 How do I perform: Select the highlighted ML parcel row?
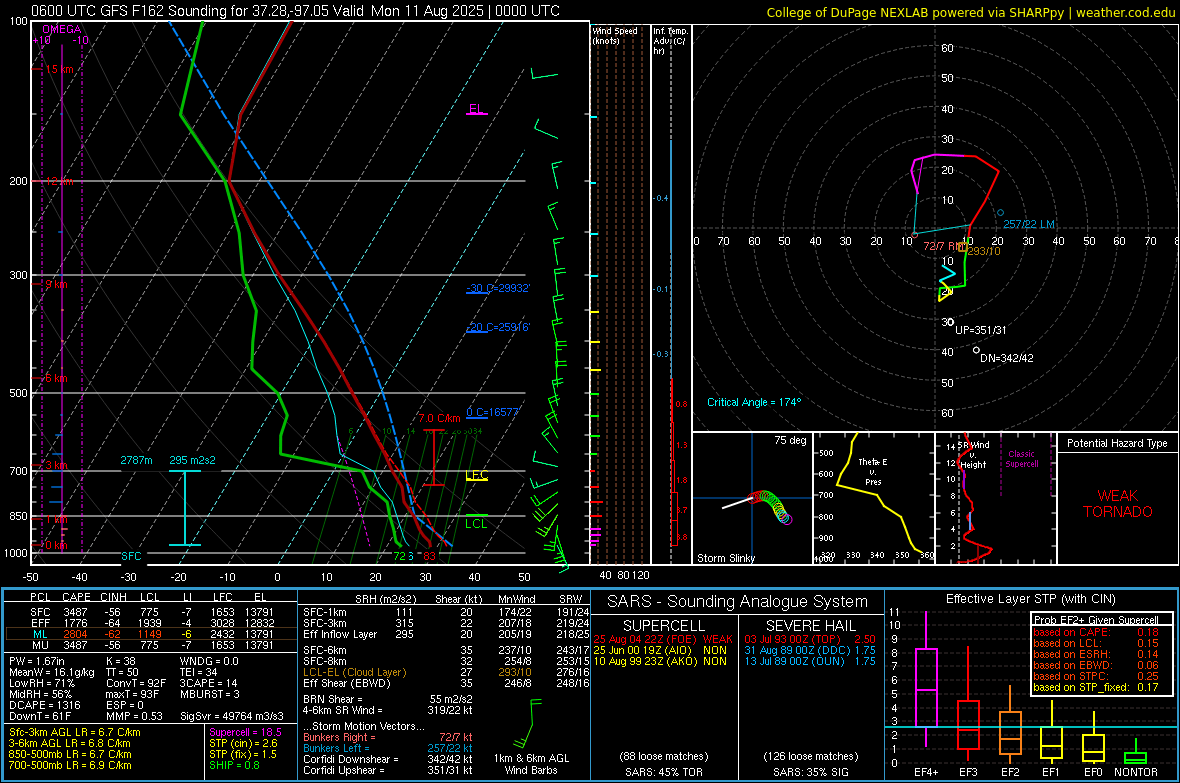(151, 634)
